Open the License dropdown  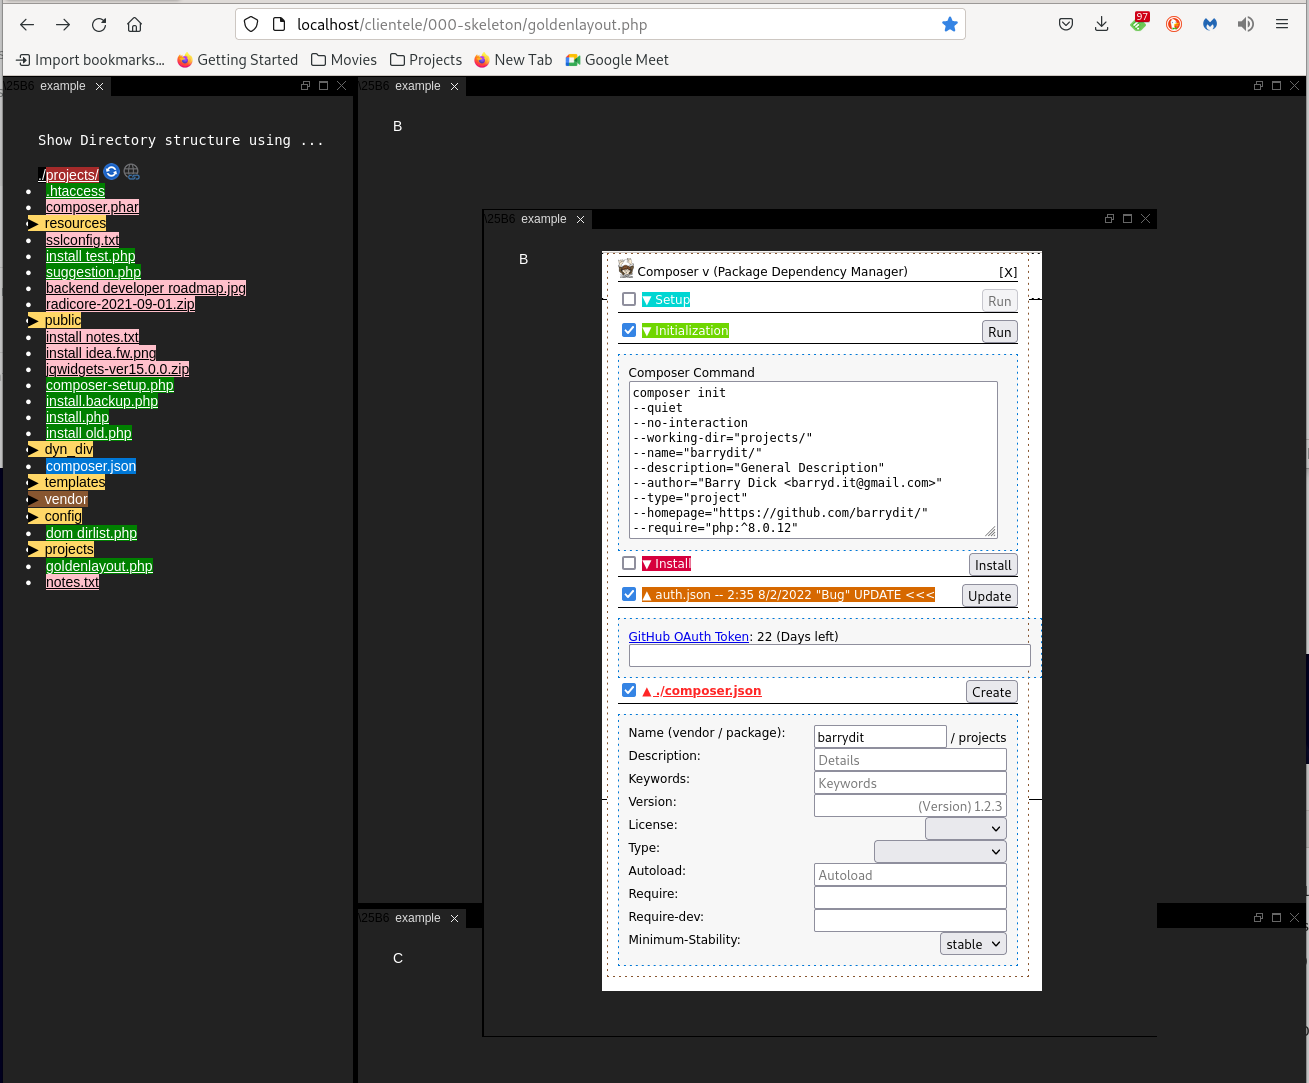[964, 828]
